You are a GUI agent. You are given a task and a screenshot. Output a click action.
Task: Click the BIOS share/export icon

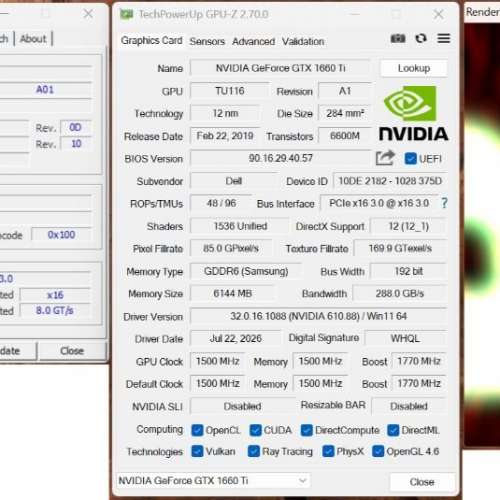[385, 158]
